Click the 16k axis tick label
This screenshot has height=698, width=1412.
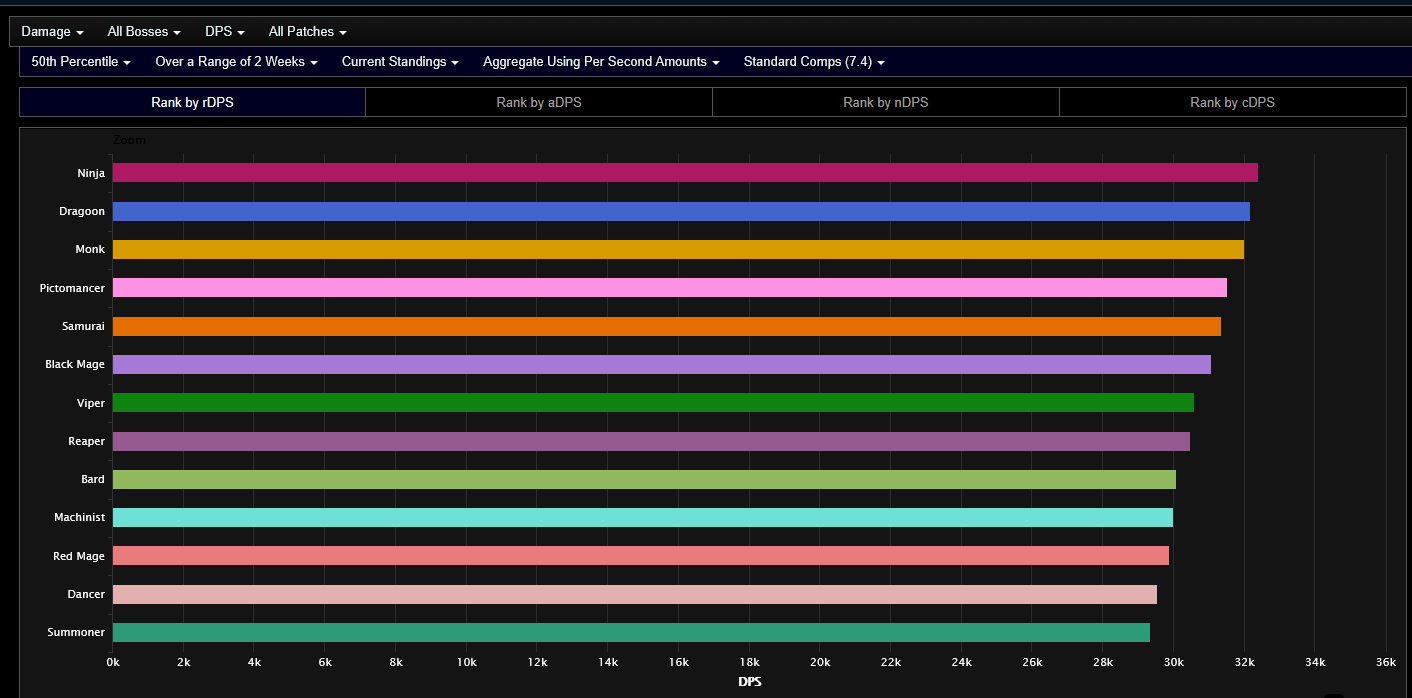click(679, 662)
